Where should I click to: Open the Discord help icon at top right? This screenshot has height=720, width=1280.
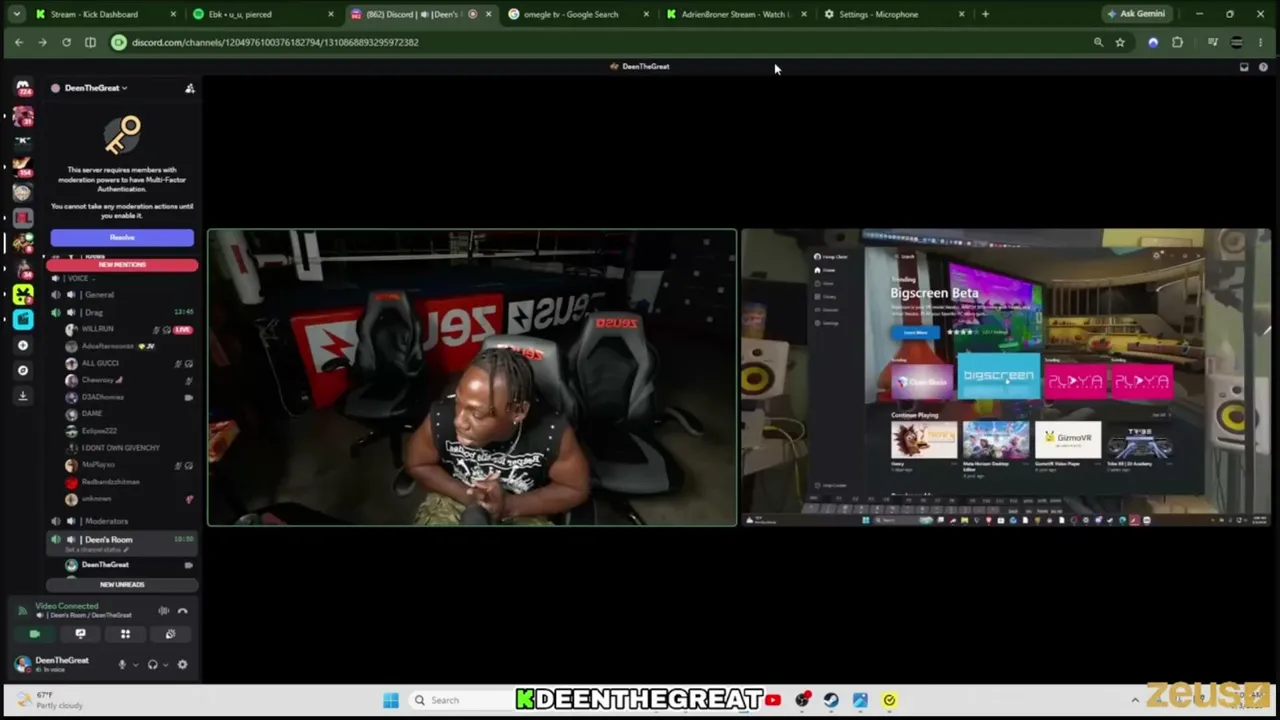click(x=1264, y=67)
